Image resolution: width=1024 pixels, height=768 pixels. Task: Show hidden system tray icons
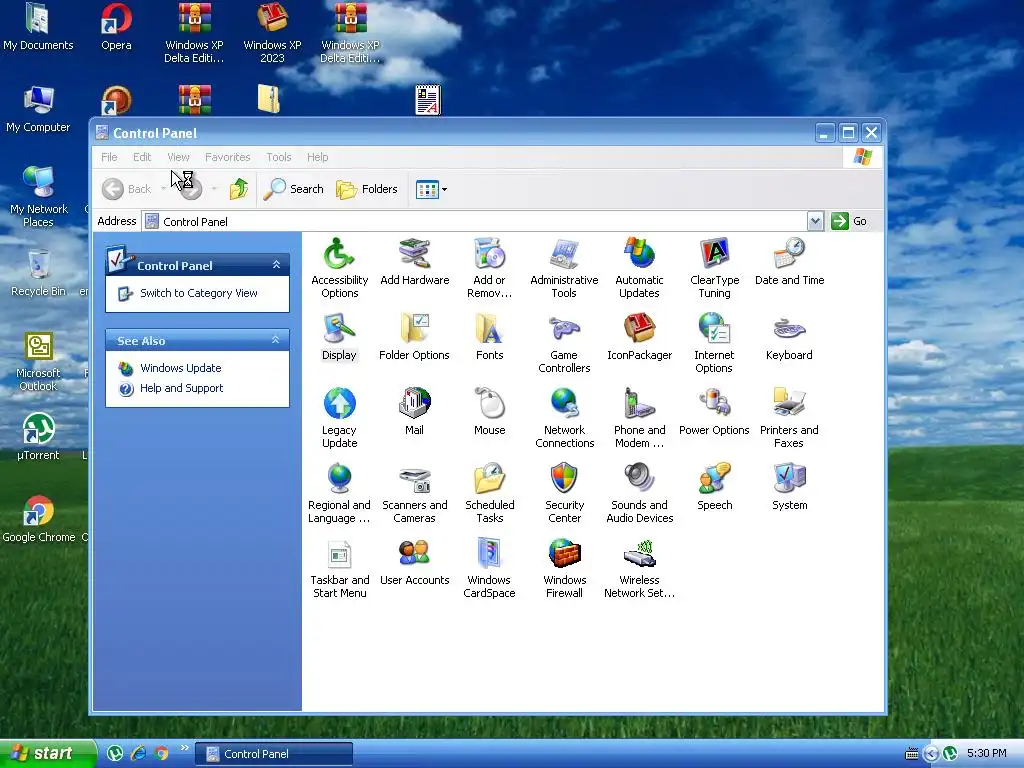931,754
